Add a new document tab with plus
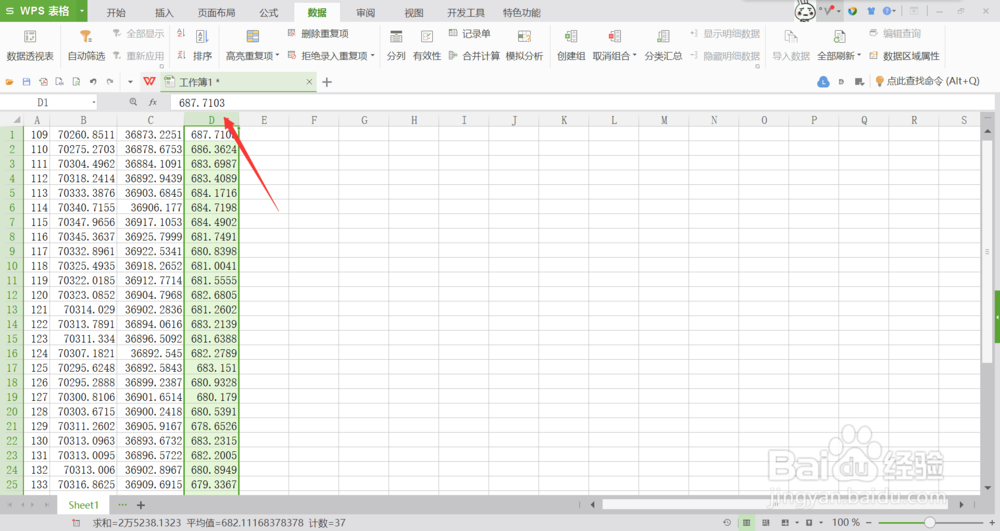The height and width of the screenshot is (531, 1000). 327,82
